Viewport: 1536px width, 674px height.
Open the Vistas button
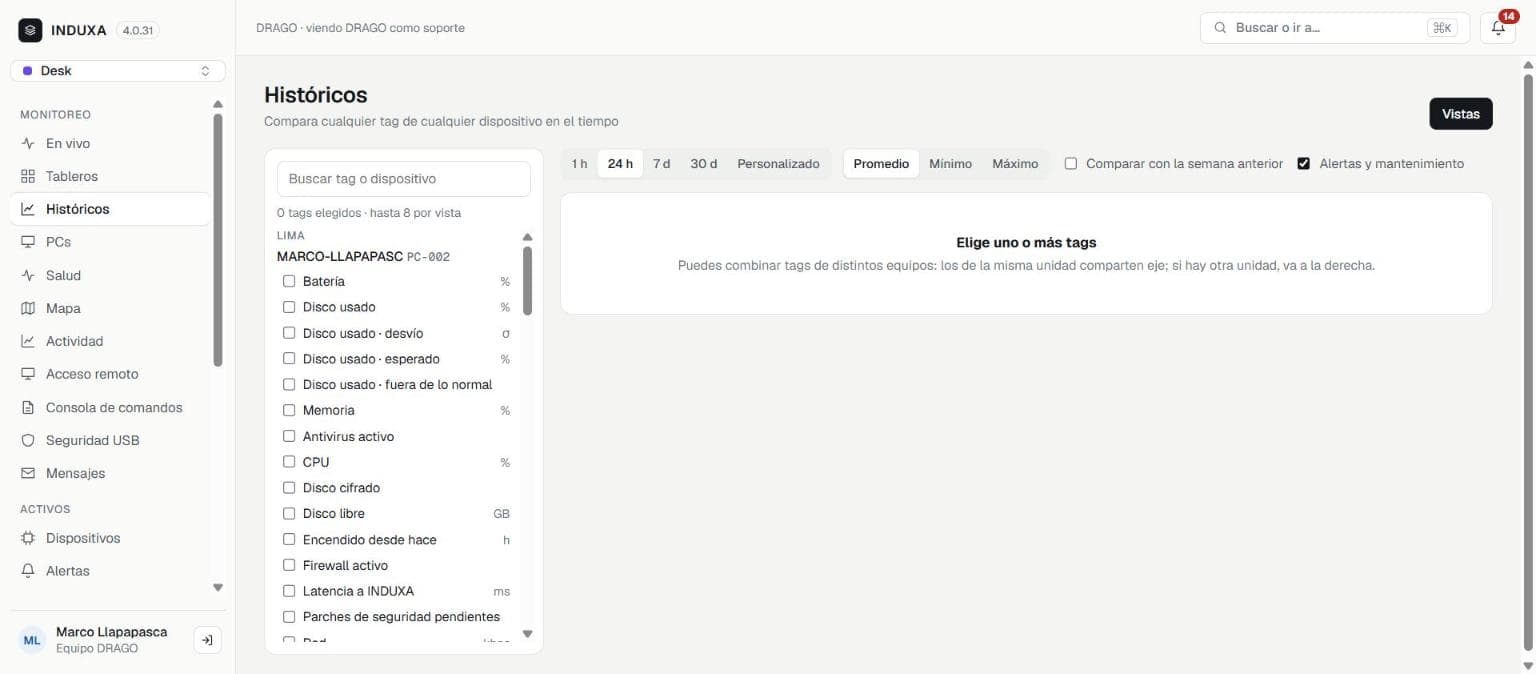click(x=1461, y=114)
